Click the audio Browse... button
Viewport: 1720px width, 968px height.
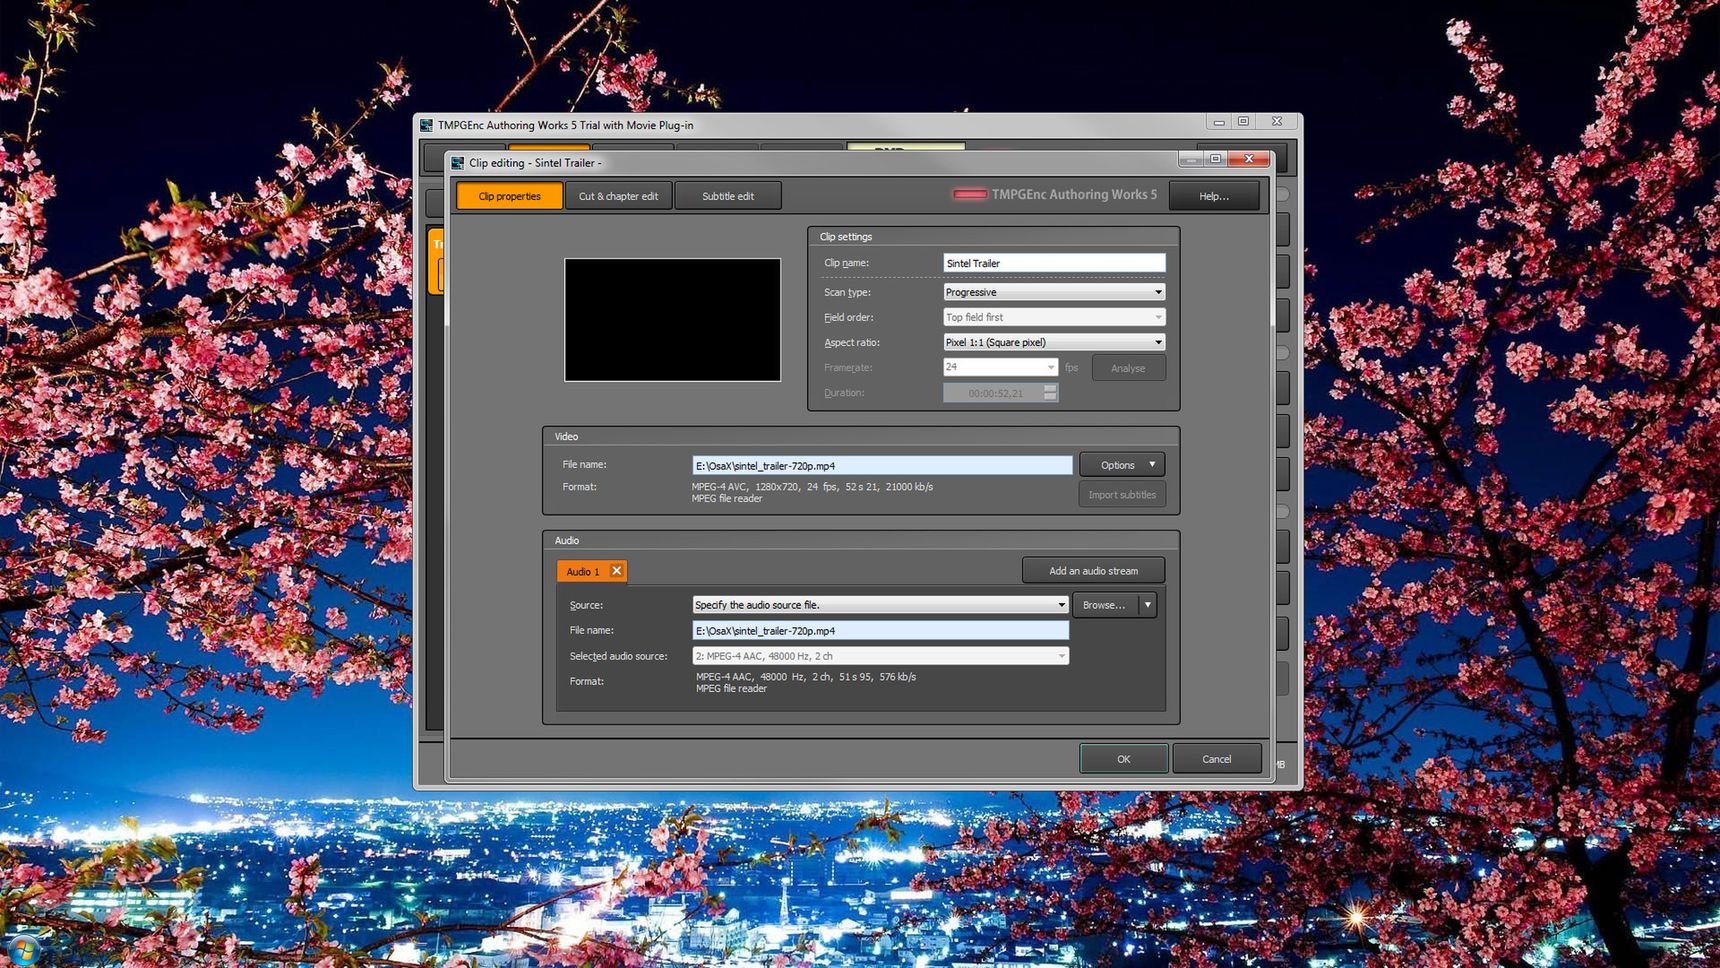pyautogui.click(x=1105, y=605)
